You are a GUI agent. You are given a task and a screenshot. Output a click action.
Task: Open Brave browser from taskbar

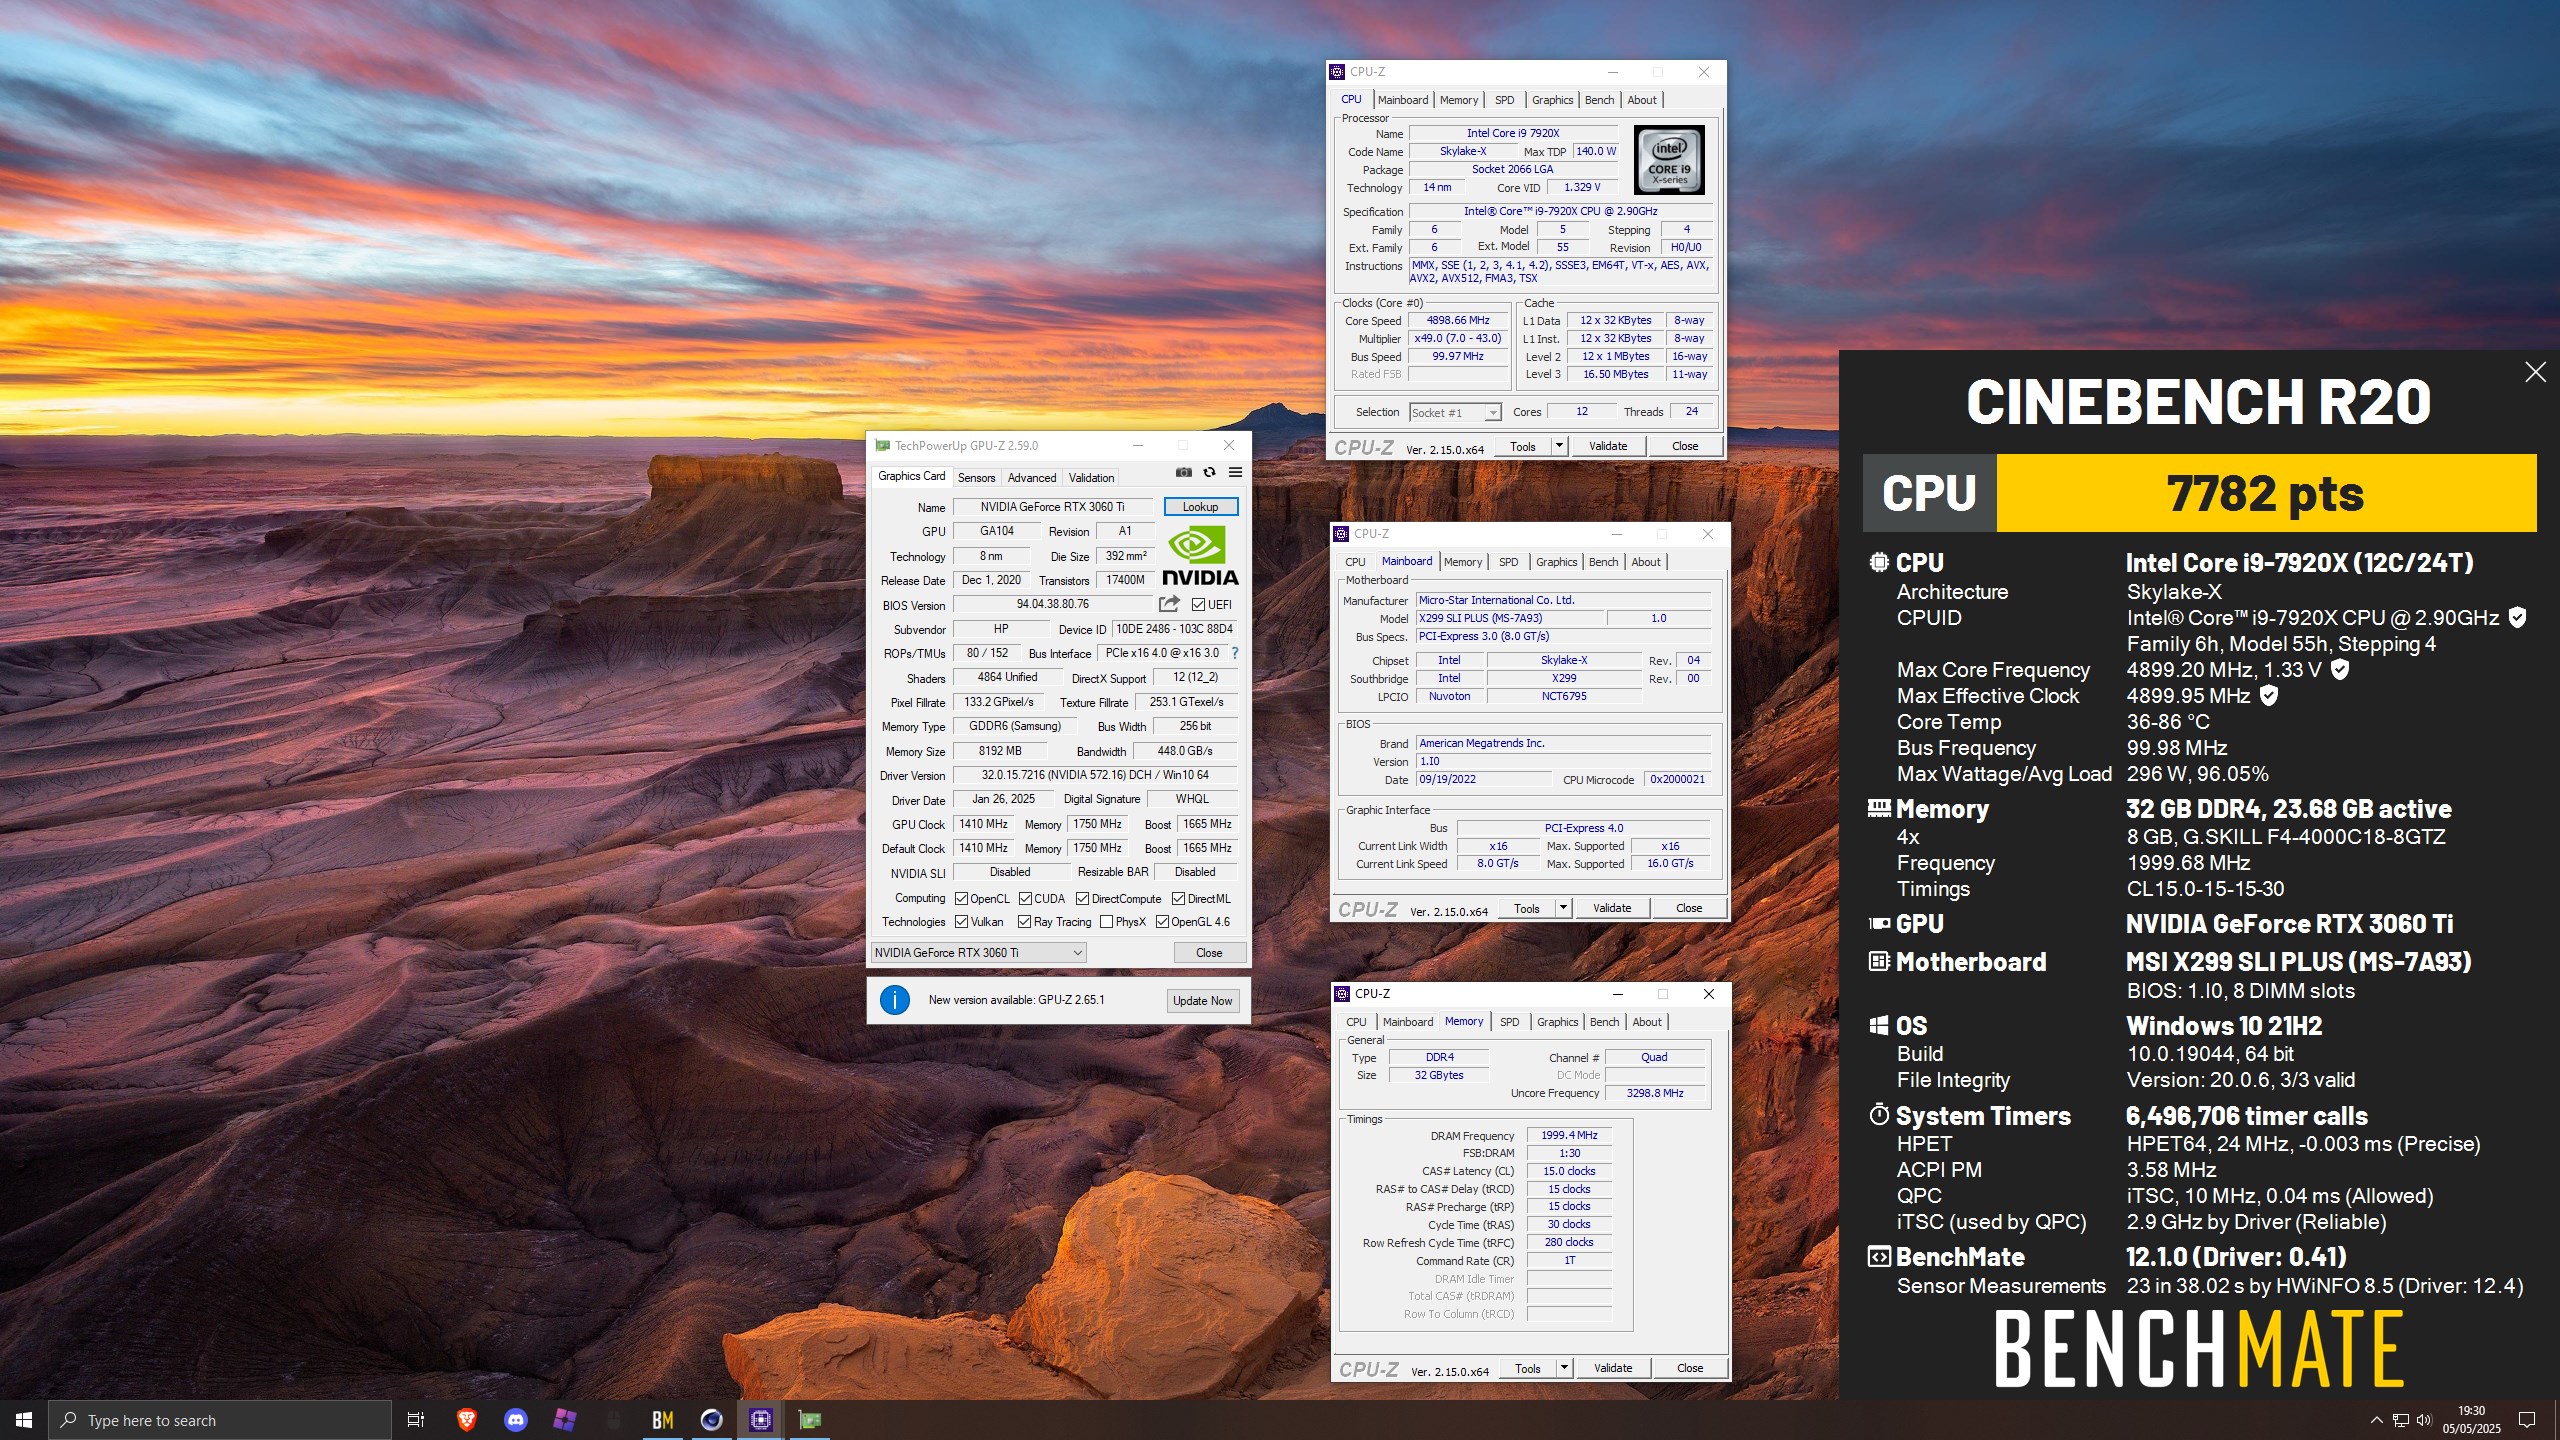467,1420
